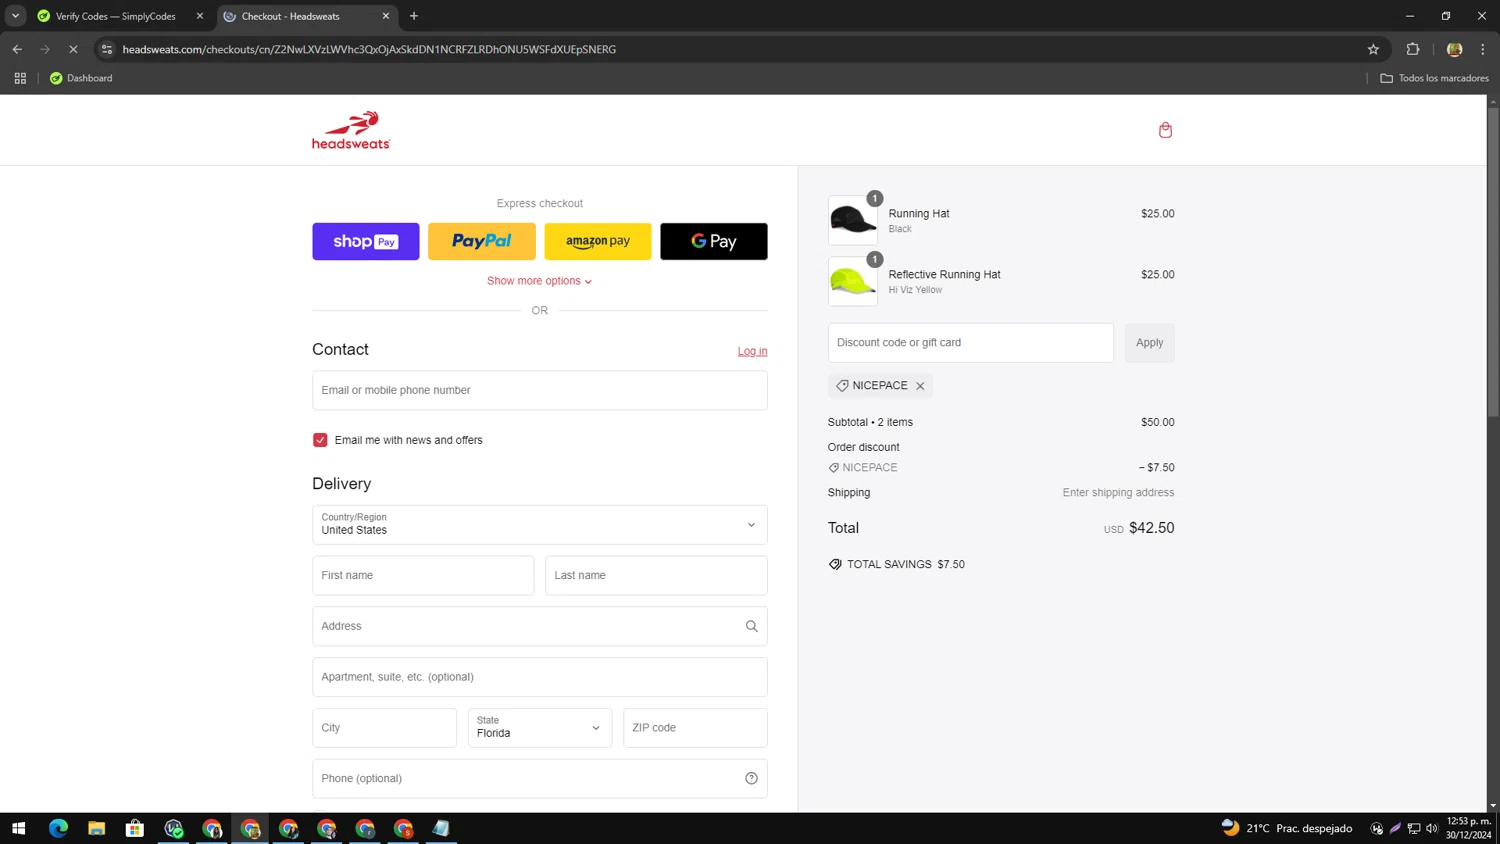Click the Total $42.50 amount

(1151, 528)
